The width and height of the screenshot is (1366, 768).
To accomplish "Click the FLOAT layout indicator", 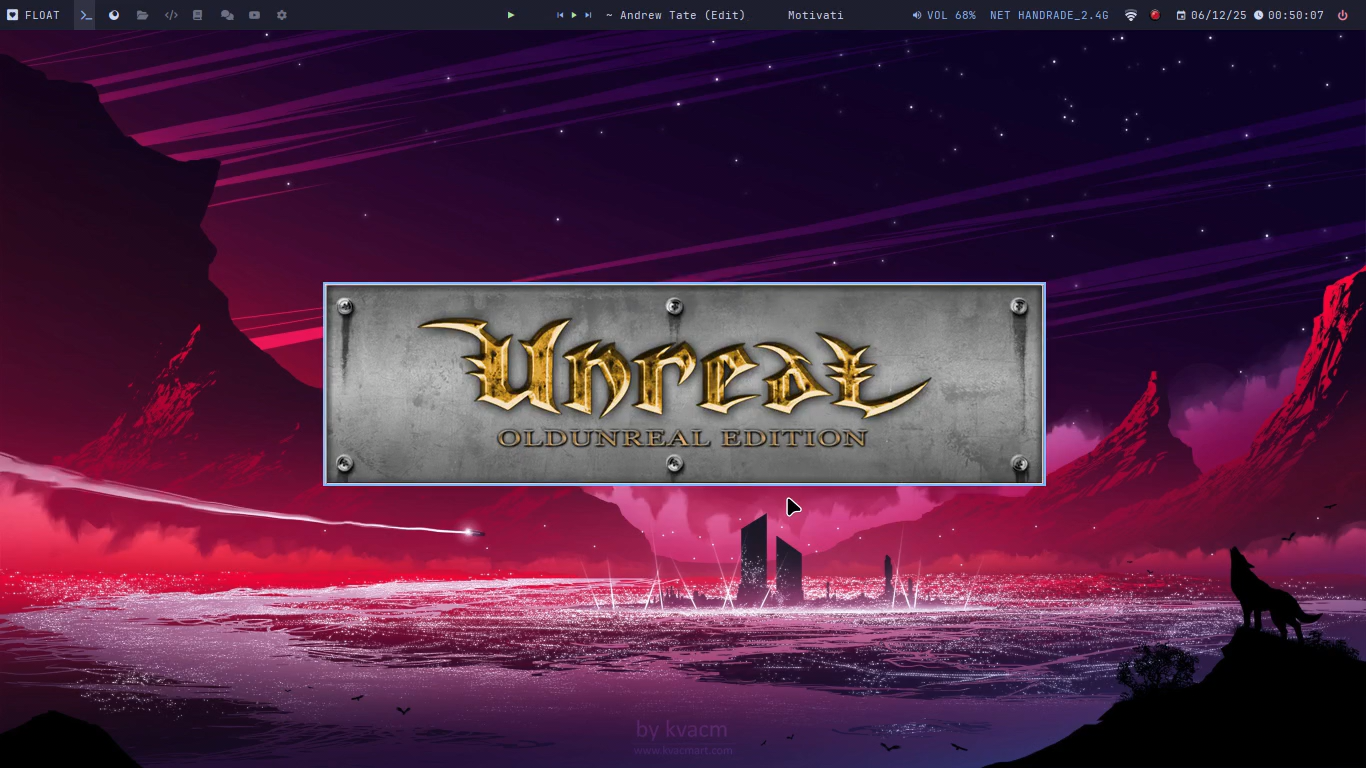I will pyautogui.click(x=34, y=15).
